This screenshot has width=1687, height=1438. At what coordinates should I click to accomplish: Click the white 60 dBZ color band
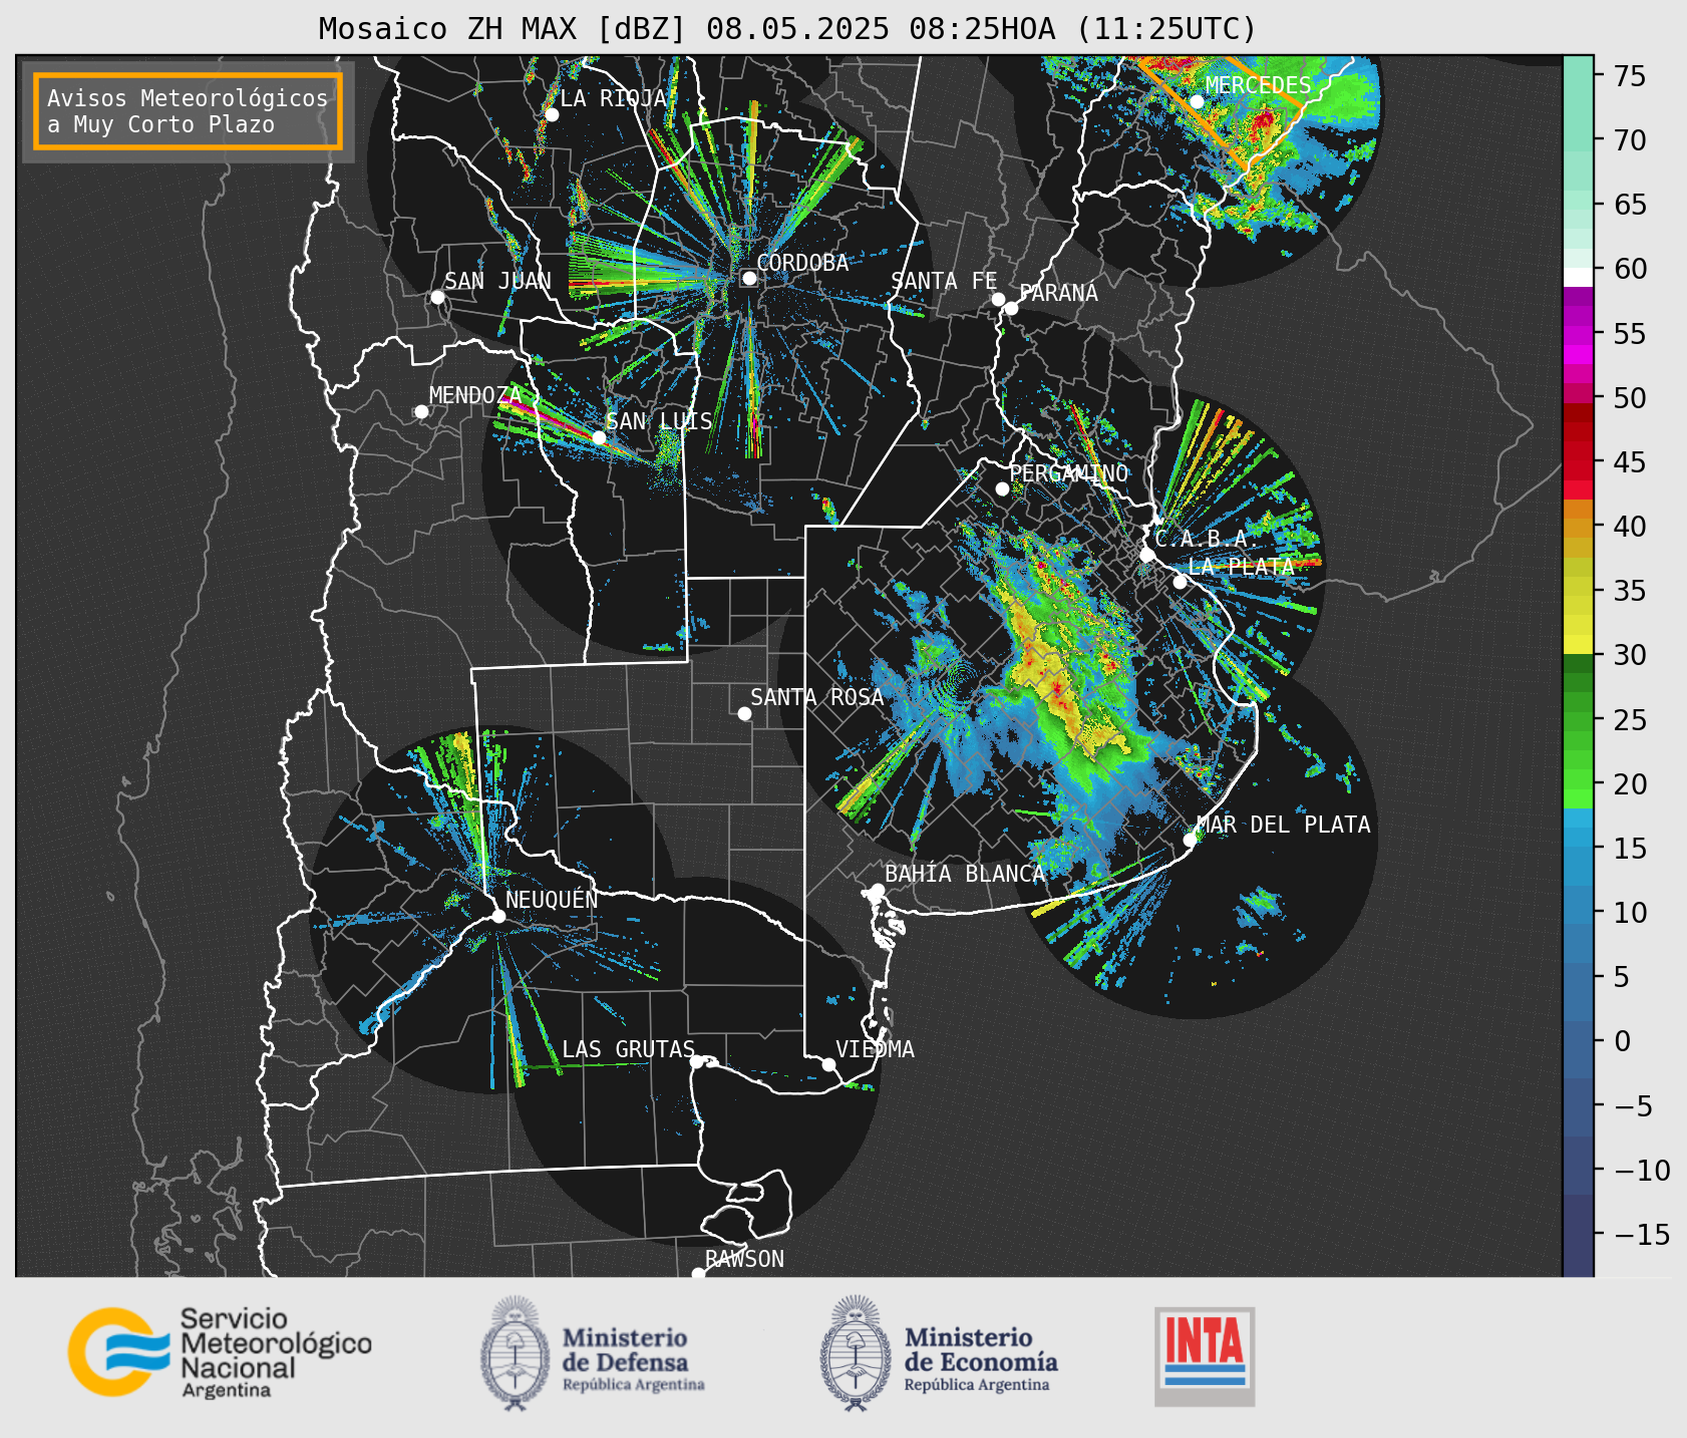1578,277
